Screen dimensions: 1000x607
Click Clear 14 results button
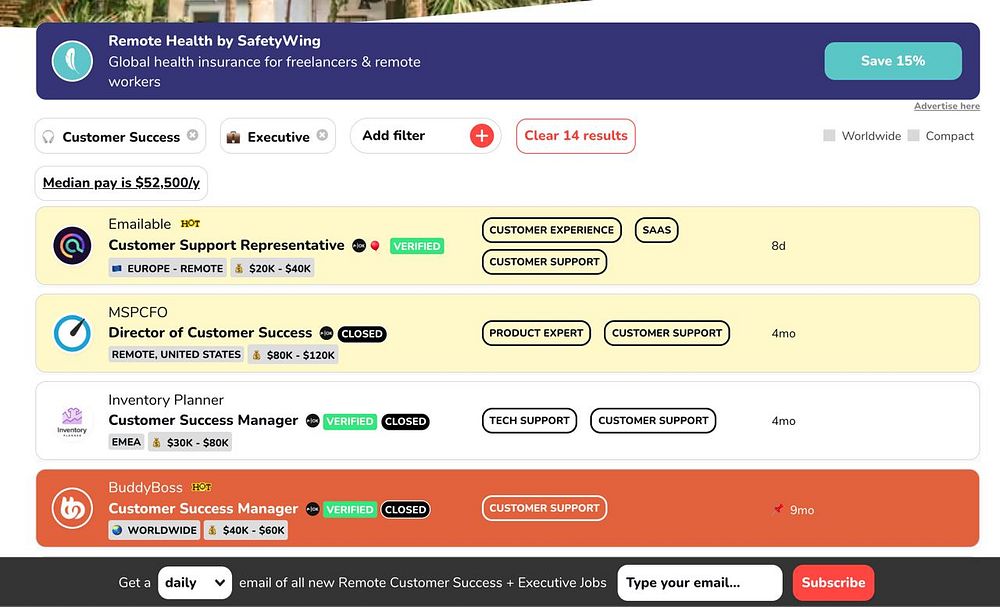tap(576, 136)
